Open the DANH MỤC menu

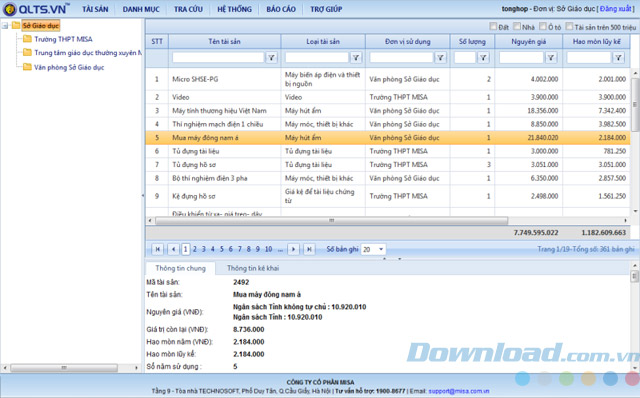[141, 9]
